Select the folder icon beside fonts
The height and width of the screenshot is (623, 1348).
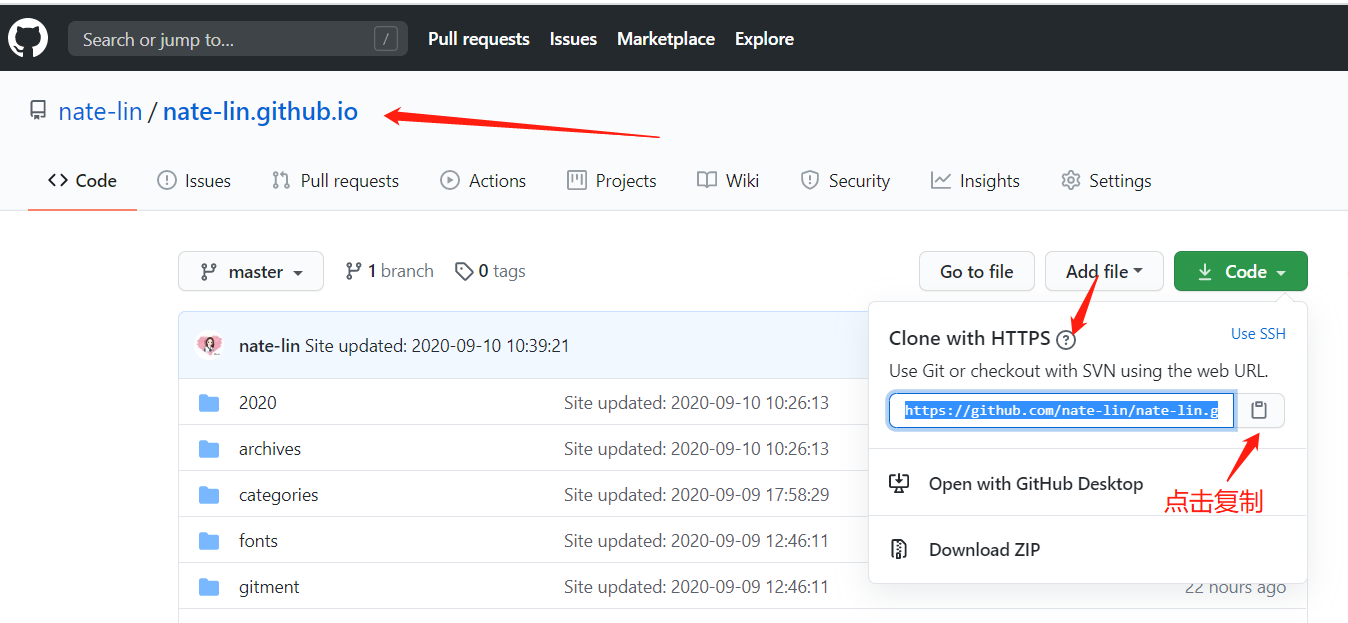(209, 541)
